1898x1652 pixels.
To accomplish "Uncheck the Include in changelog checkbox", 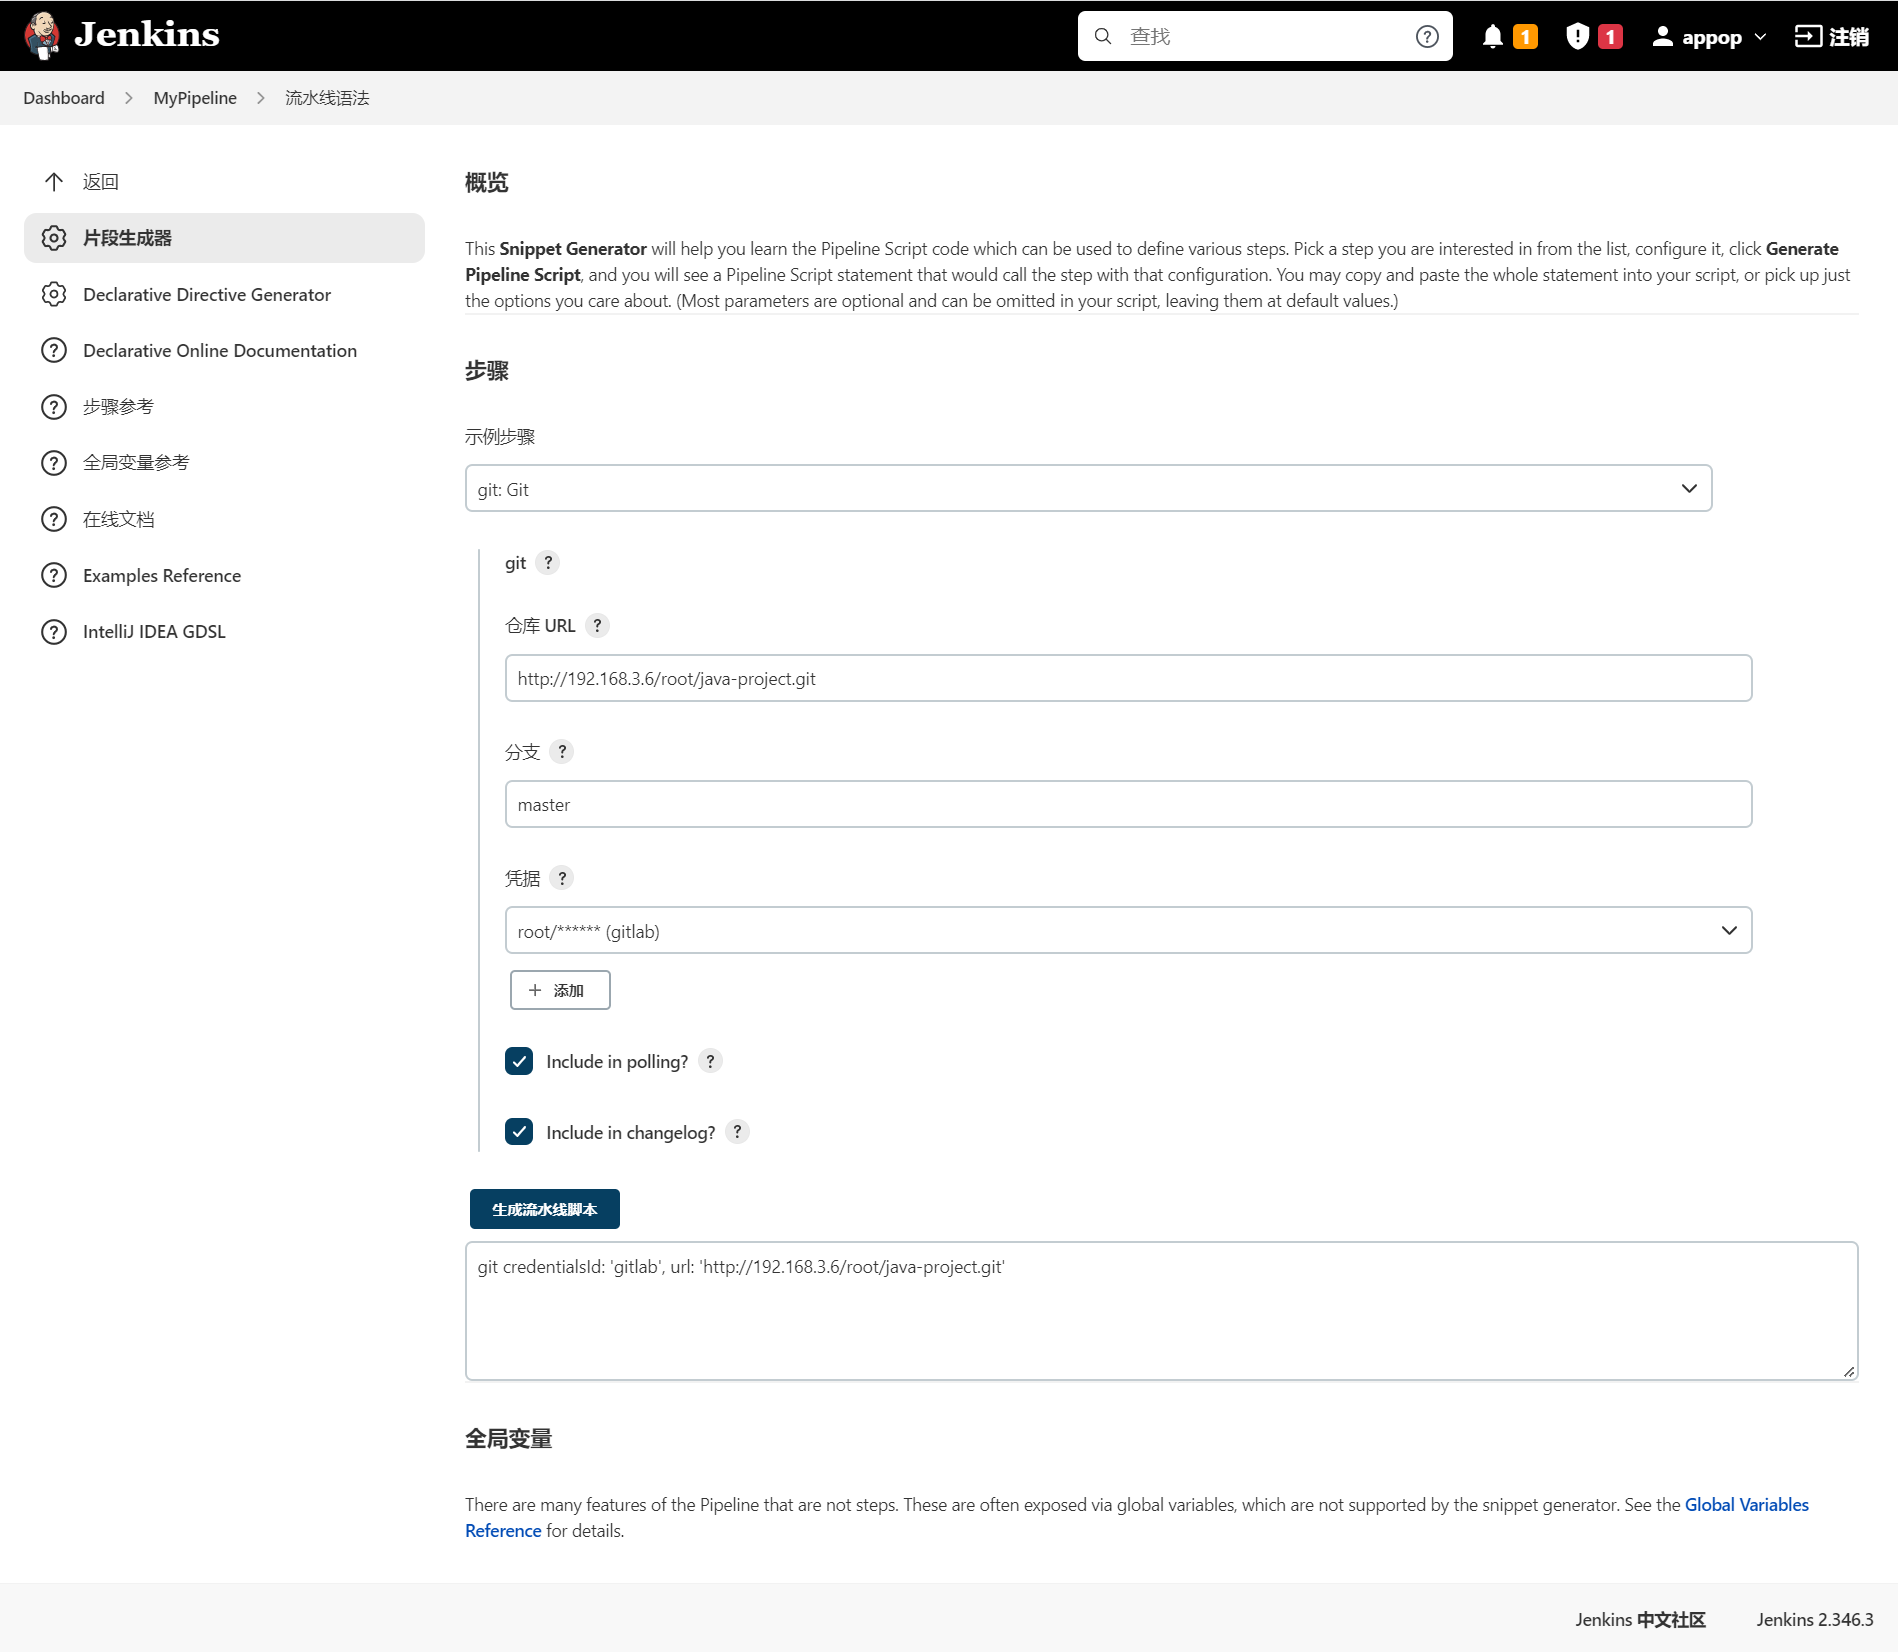I will [519, 1132].
